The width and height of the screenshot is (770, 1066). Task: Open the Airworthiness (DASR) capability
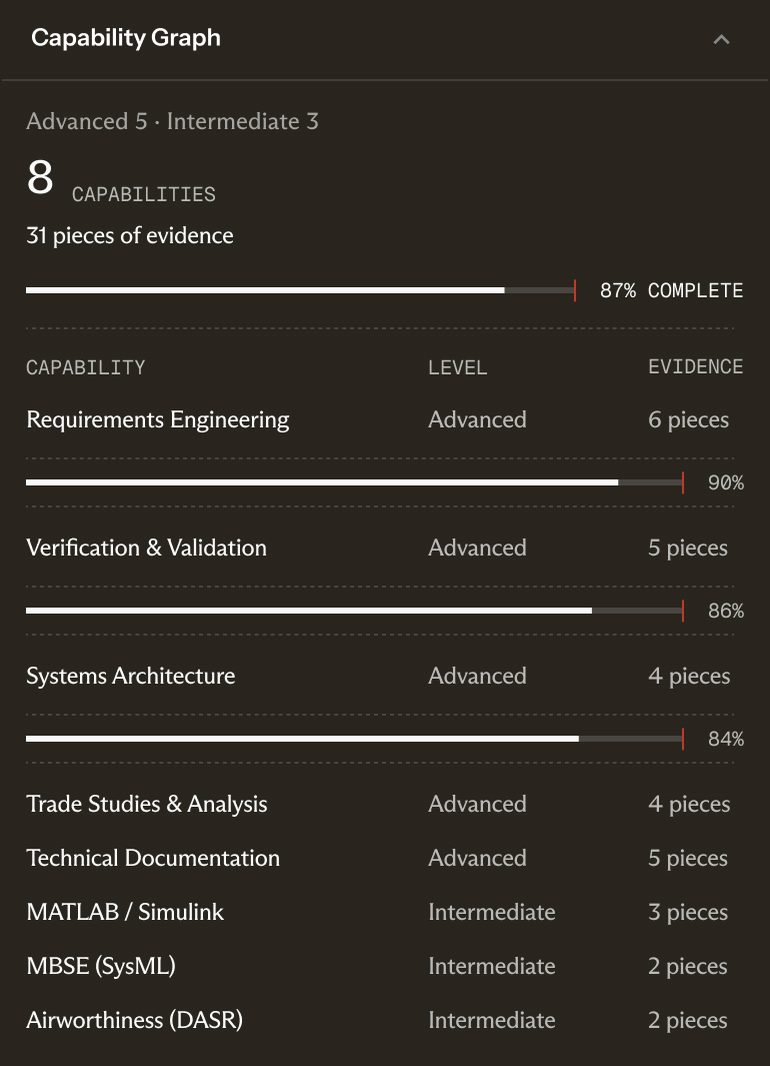pyautogui.click(x=385, y=1020)
